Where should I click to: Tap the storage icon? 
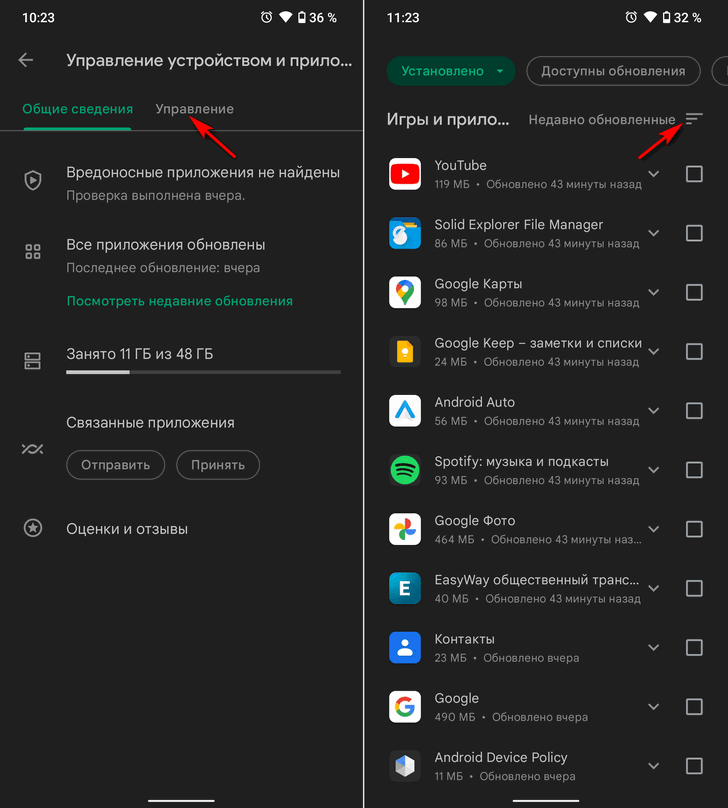(32, 361)
